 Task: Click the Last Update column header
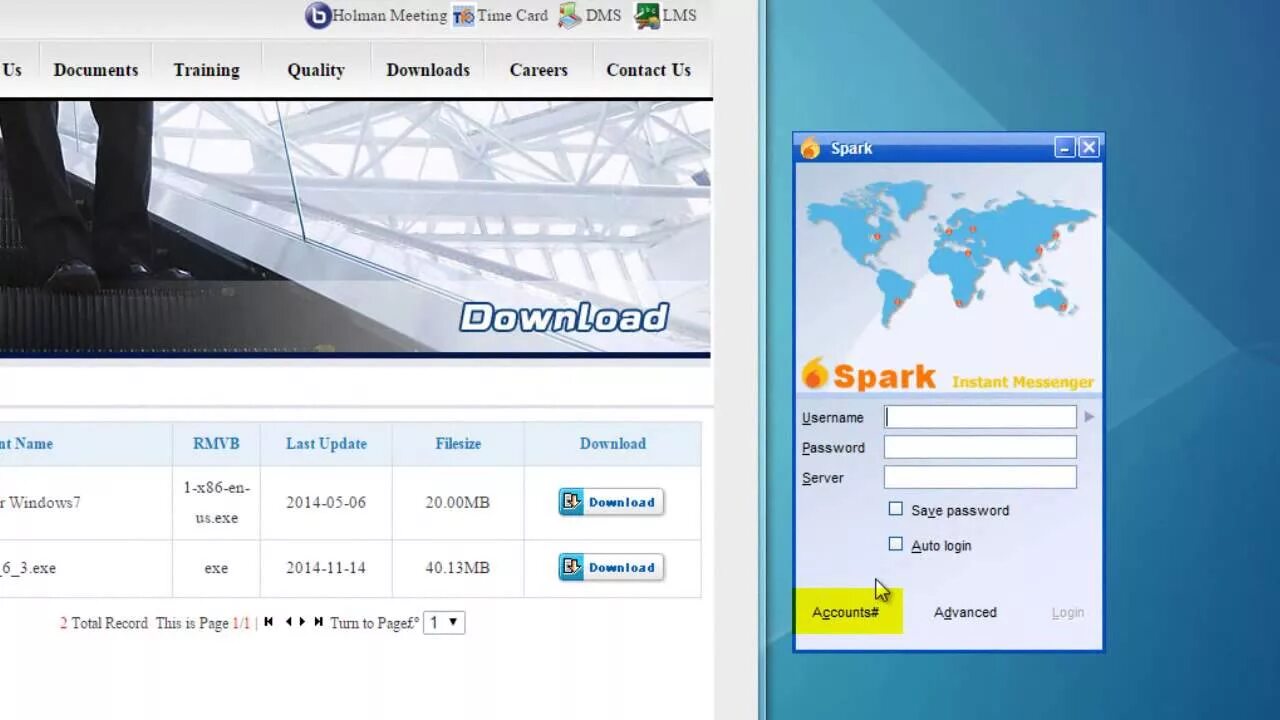click(326, 443)
